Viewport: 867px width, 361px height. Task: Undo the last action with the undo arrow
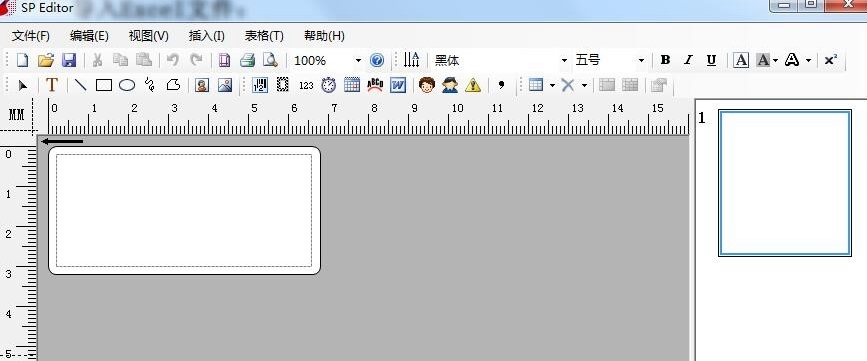coord(173,60)
